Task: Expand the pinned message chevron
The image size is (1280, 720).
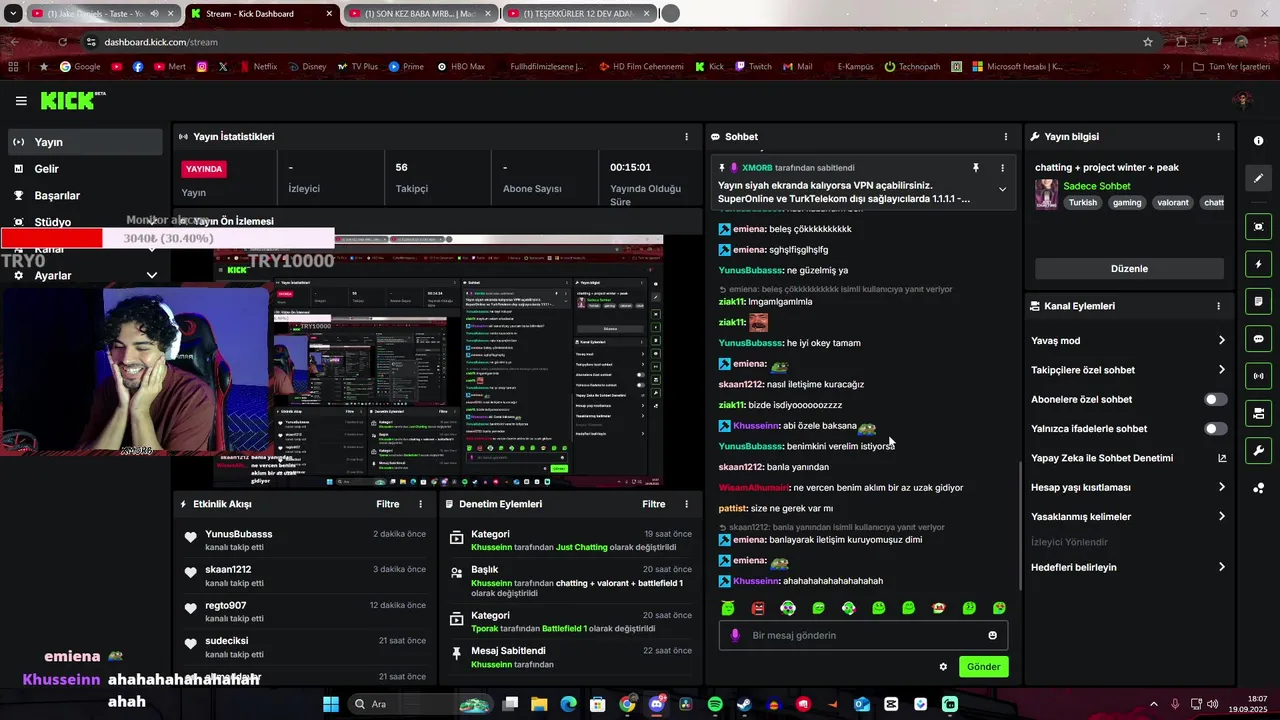Action: click(1002, 189)
